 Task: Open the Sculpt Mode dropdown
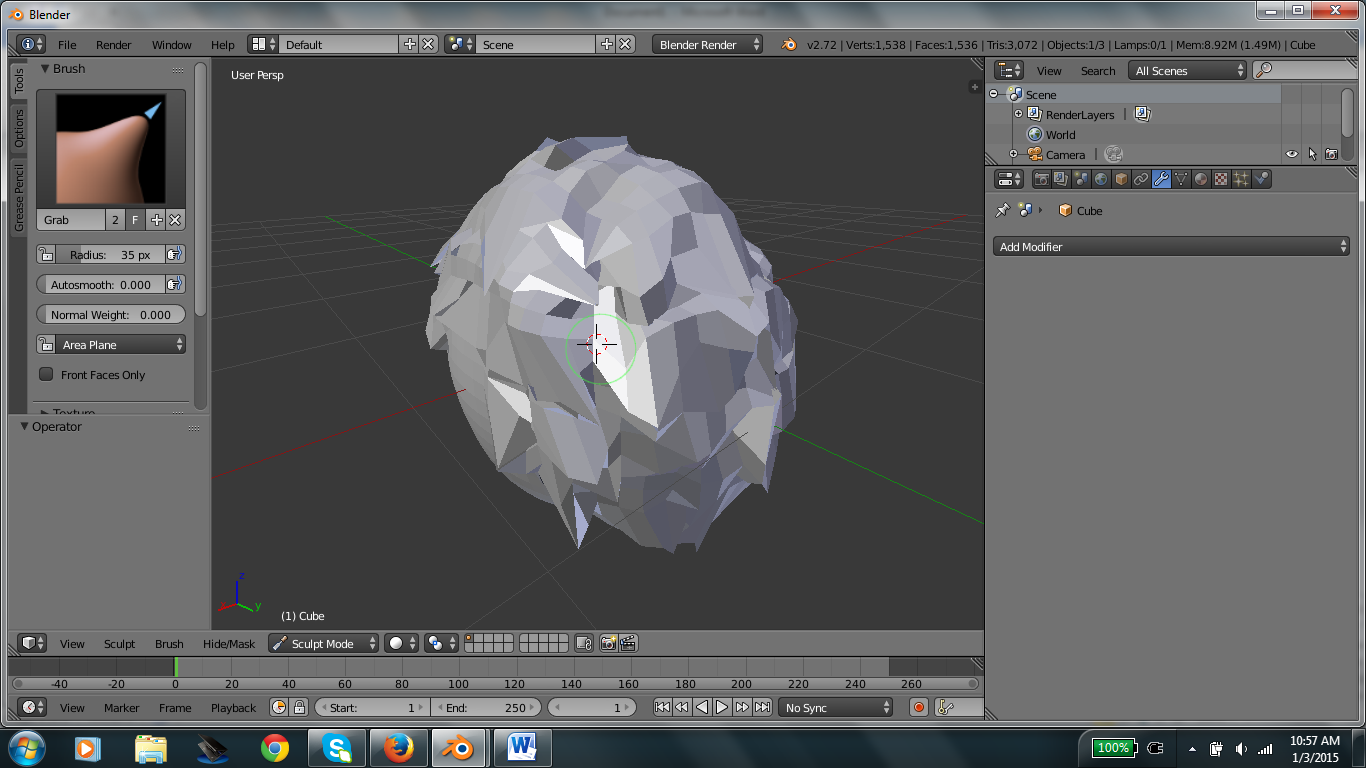click(x=324, y=643)
